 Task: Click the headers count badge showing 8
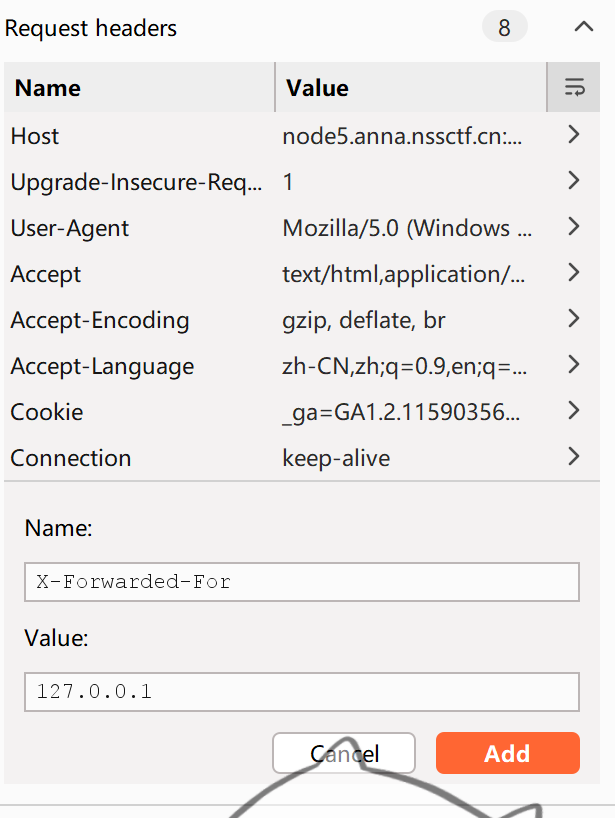click(x=504, y=28)
